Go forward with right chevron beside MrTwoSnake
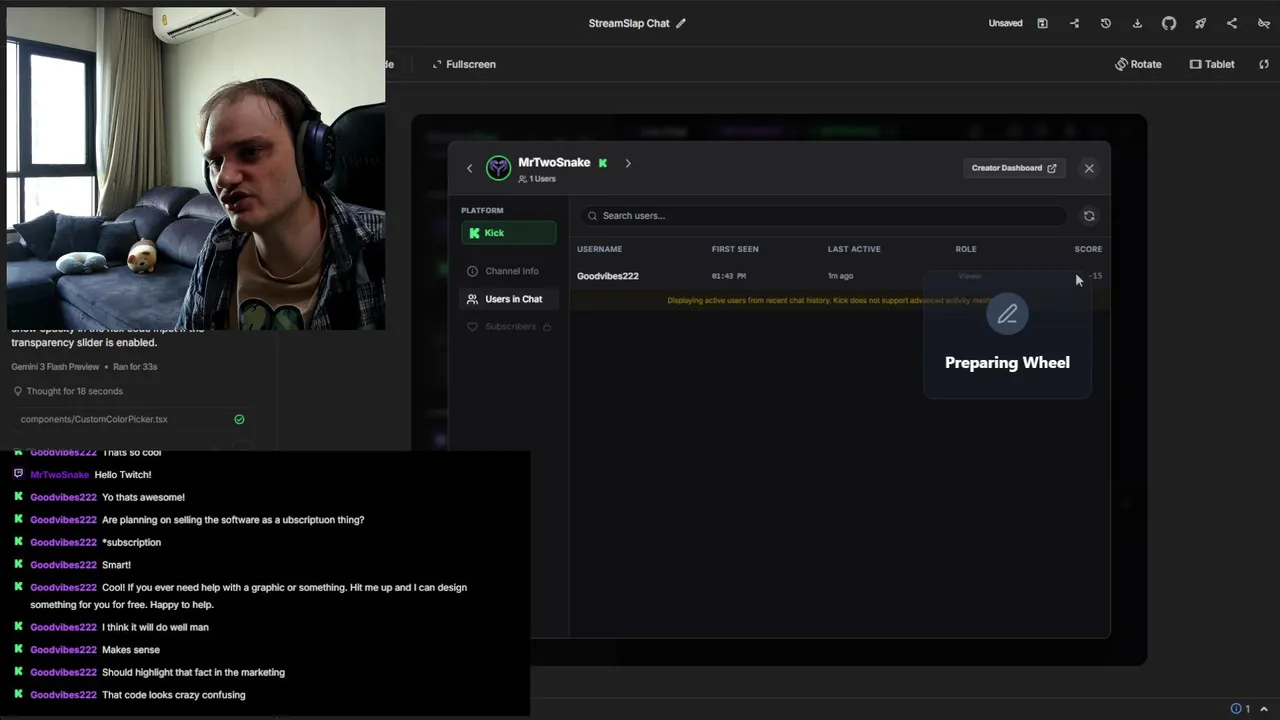The width and height of the screenshot is (1280, 720). click(628, 163)
